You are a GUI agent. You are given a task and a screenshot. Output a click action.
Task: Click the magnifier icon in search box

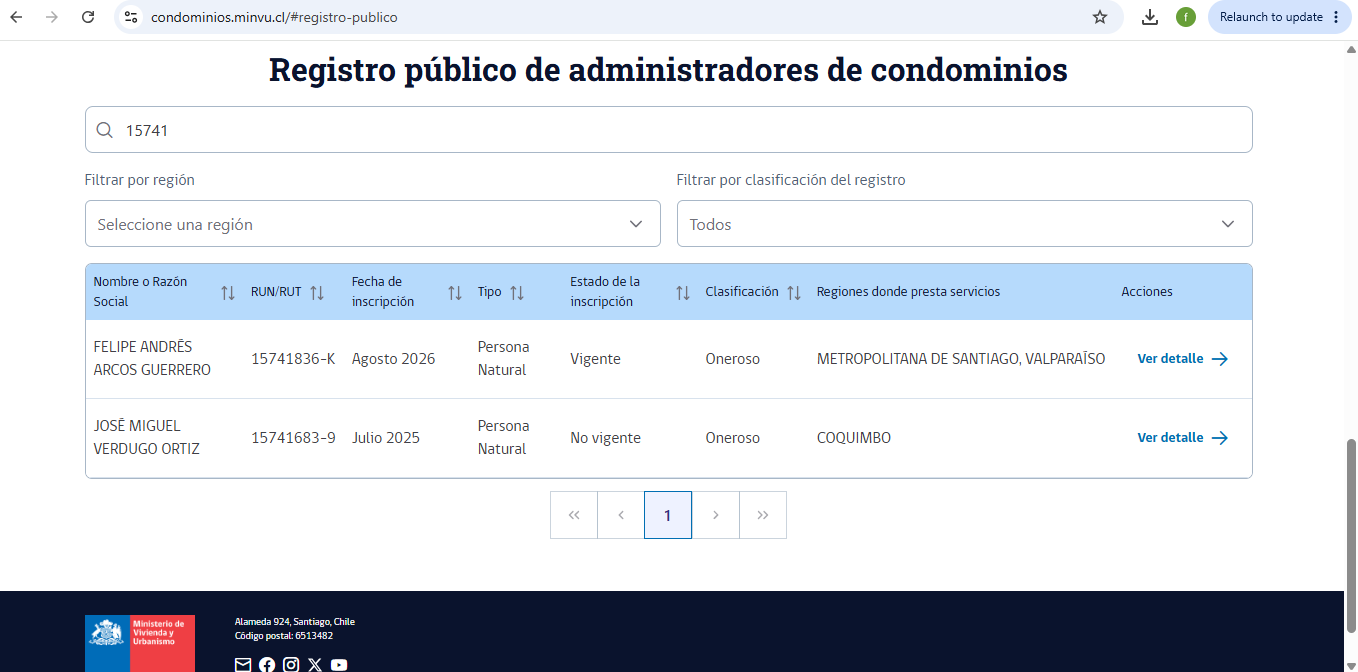click(x=104, y=130)
